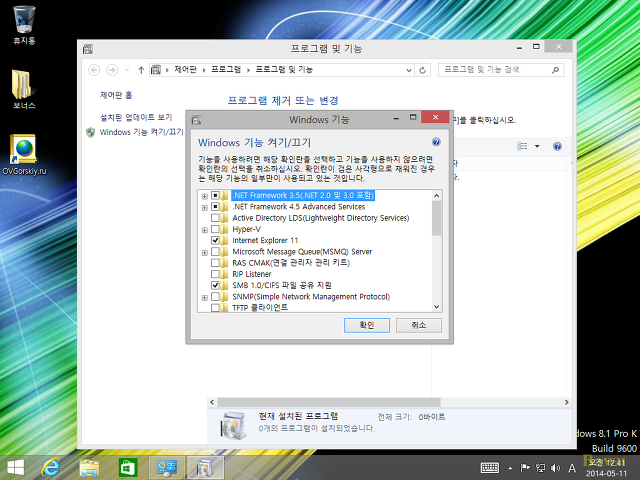The image size is (640, 480).
Task: Expand SNMP tree node
Action: tap(204, 298)
